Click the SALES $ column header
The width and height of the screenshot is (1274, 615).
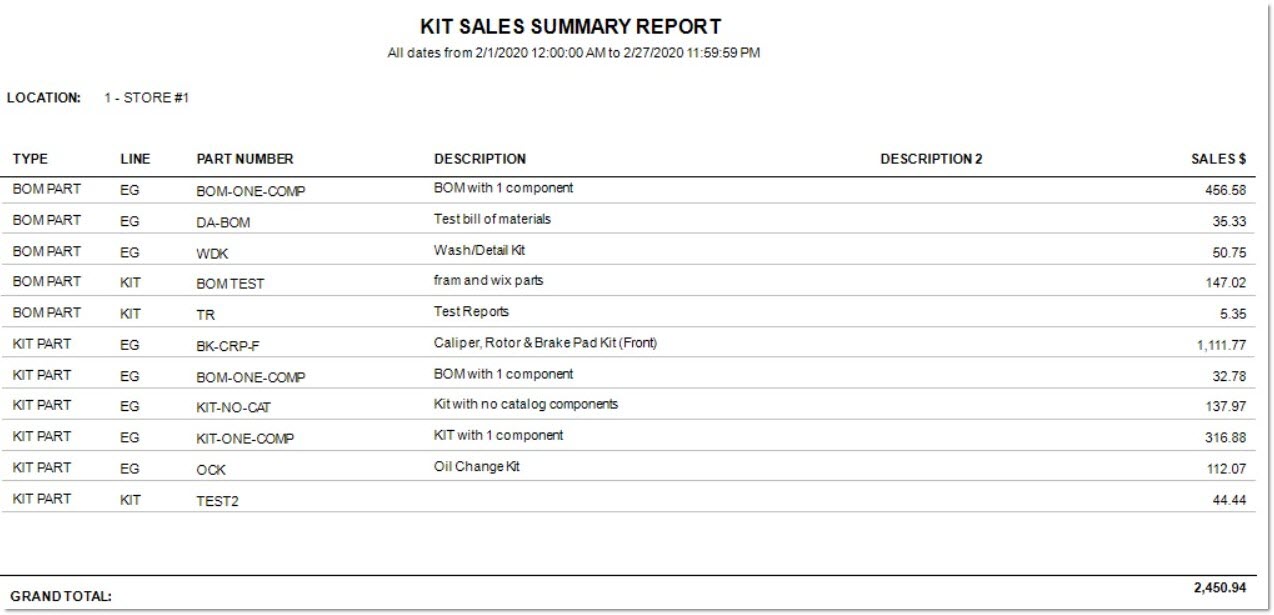point(1218,159)
